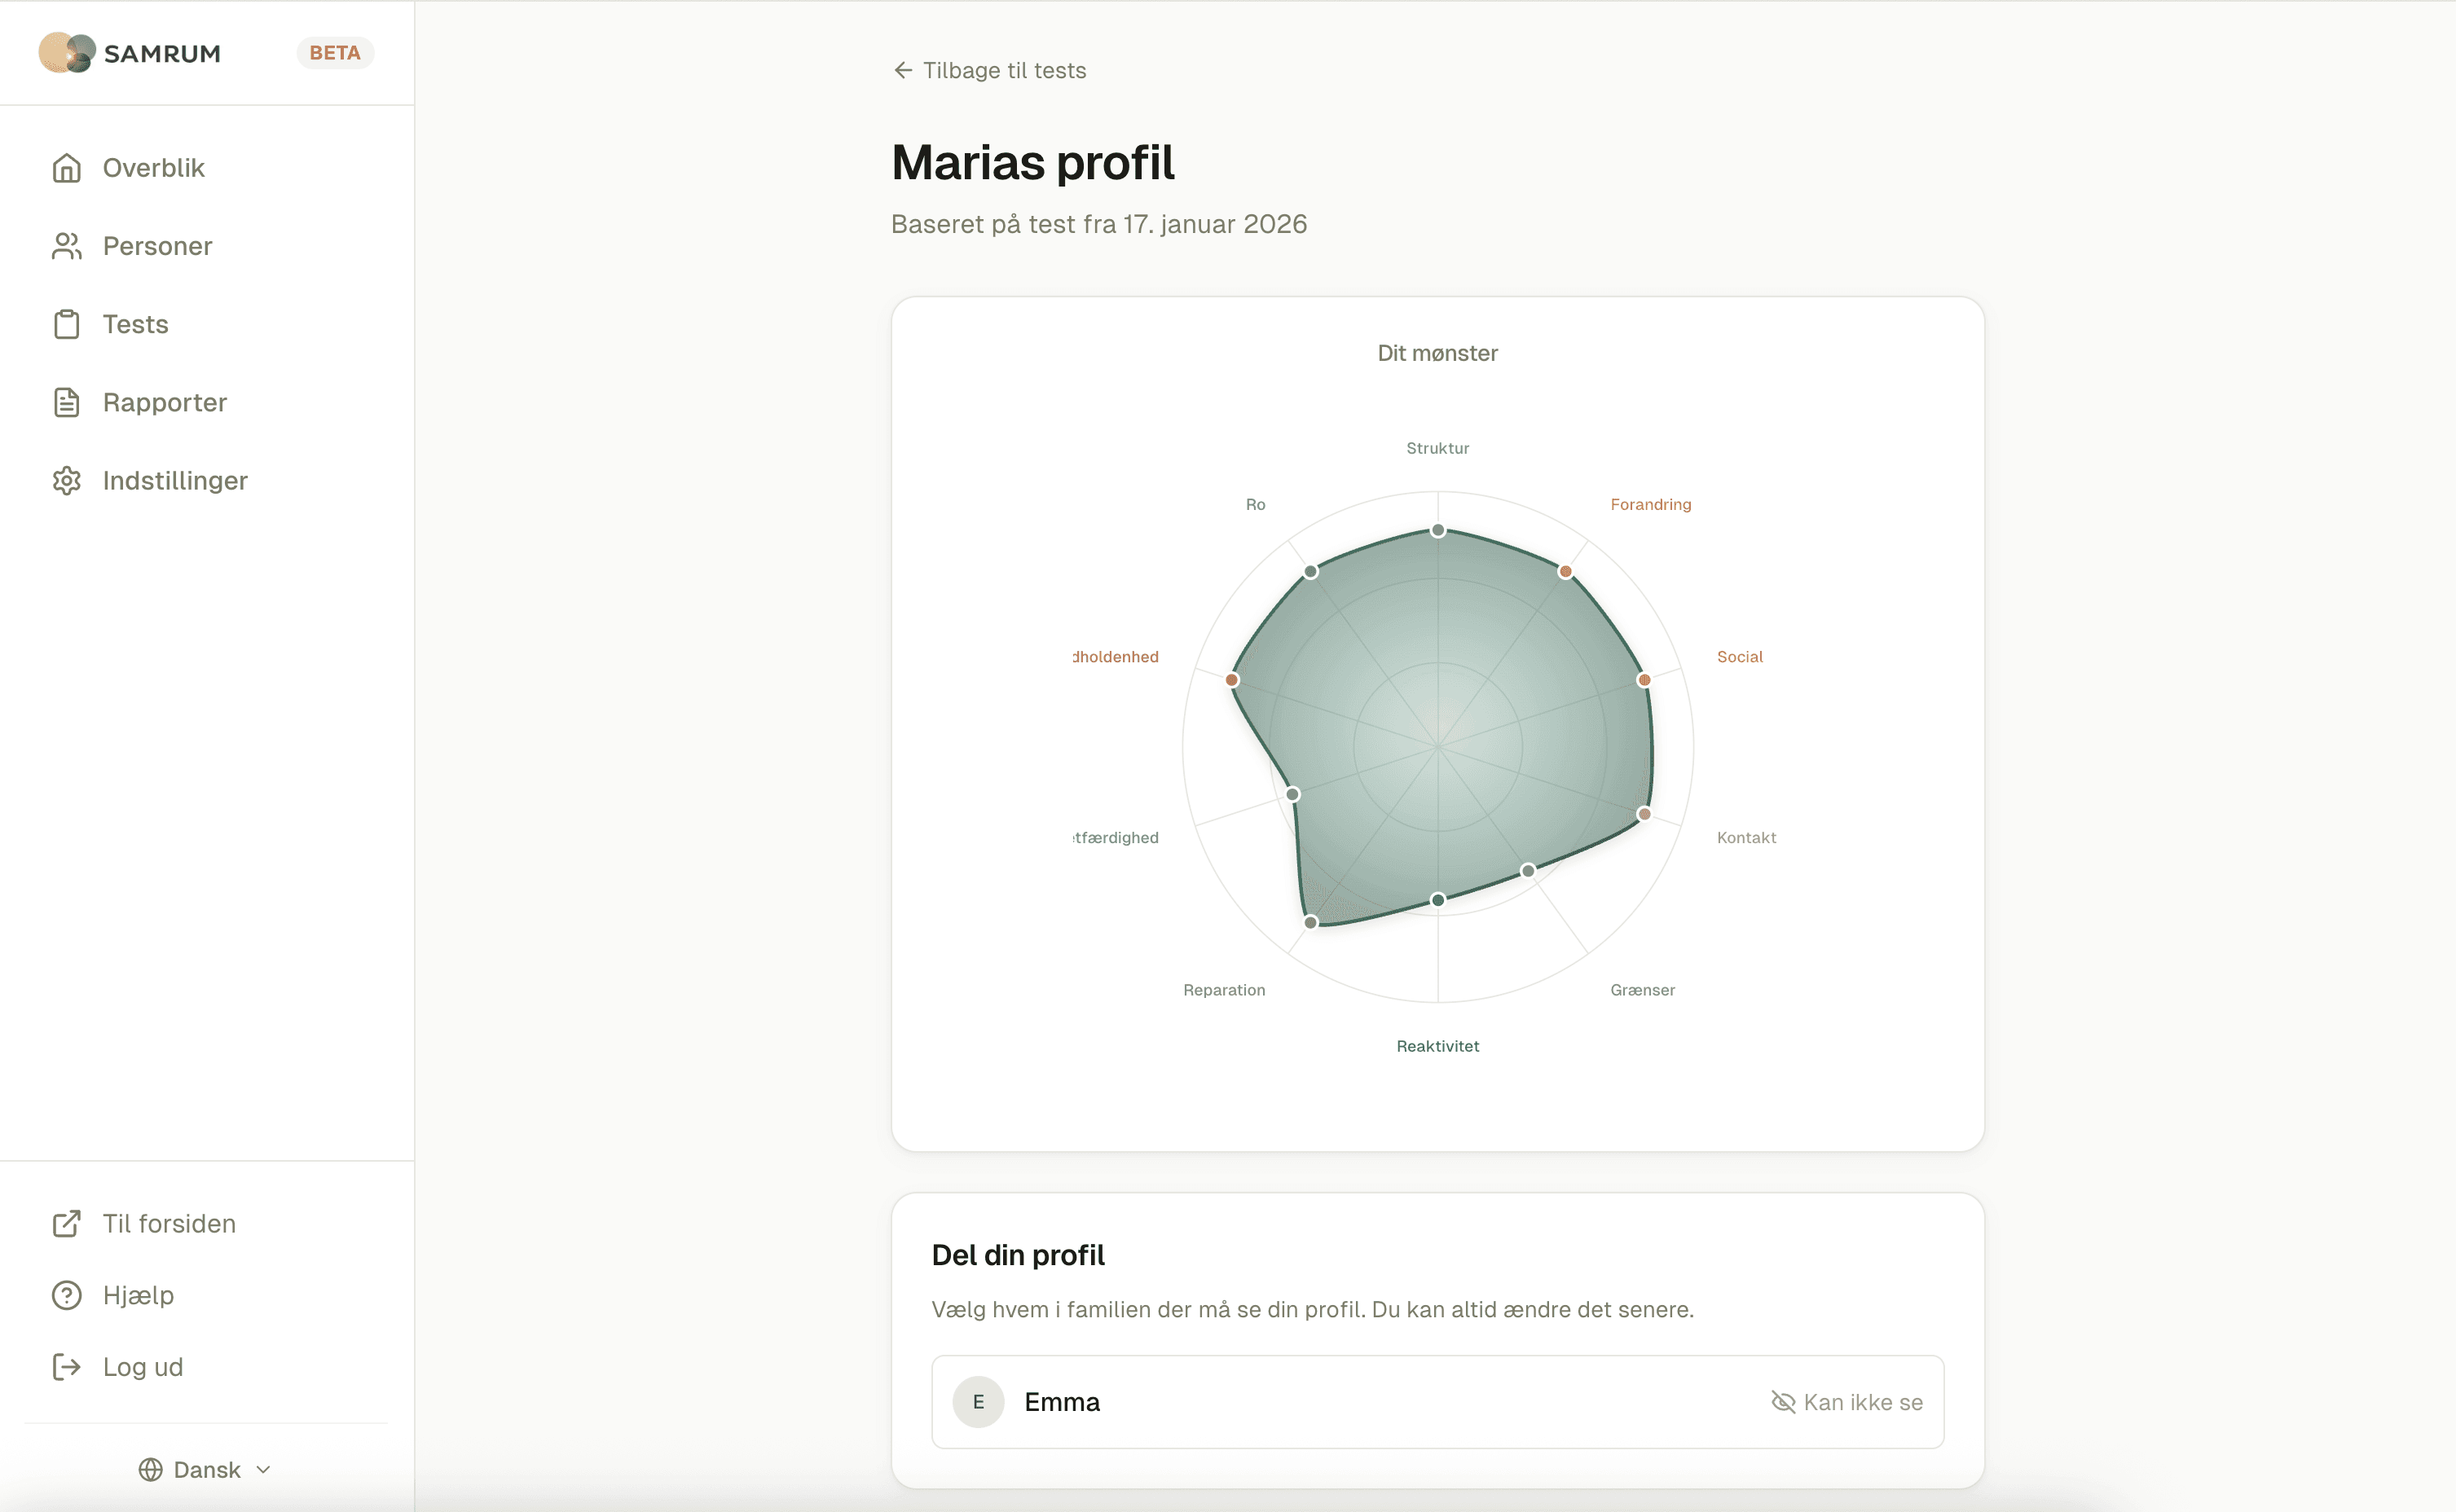2456x1512 pixels.
Task: Click the Overblik home icon
Action: (x=66, y=168)
